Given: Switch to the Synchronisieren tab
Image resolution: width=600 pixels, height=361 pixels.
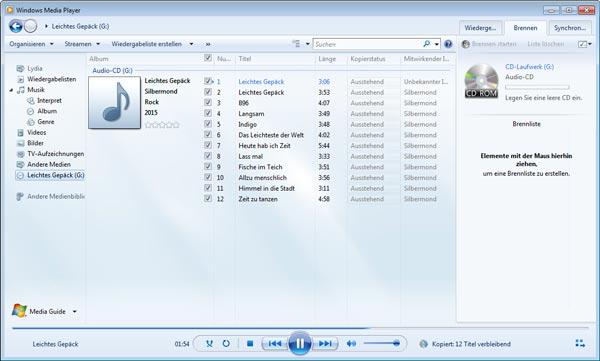Looking at the screenshot, I should tap(570, 28).
